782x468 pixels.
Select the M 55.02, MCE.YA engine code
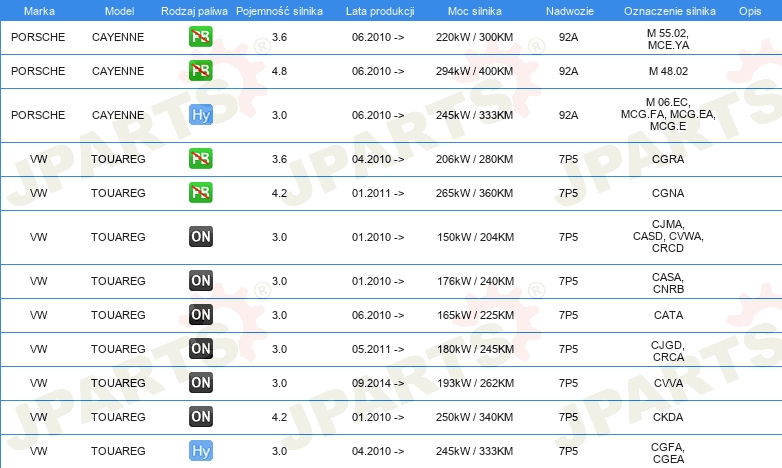click(x=668, y=39)
